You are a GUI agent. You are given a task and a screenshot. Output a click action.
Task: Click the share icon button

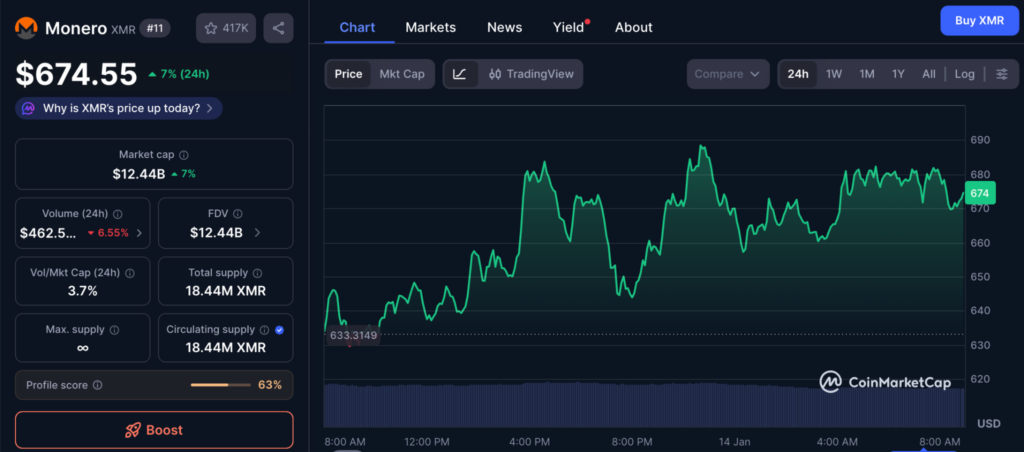click(x=278, y=28)
